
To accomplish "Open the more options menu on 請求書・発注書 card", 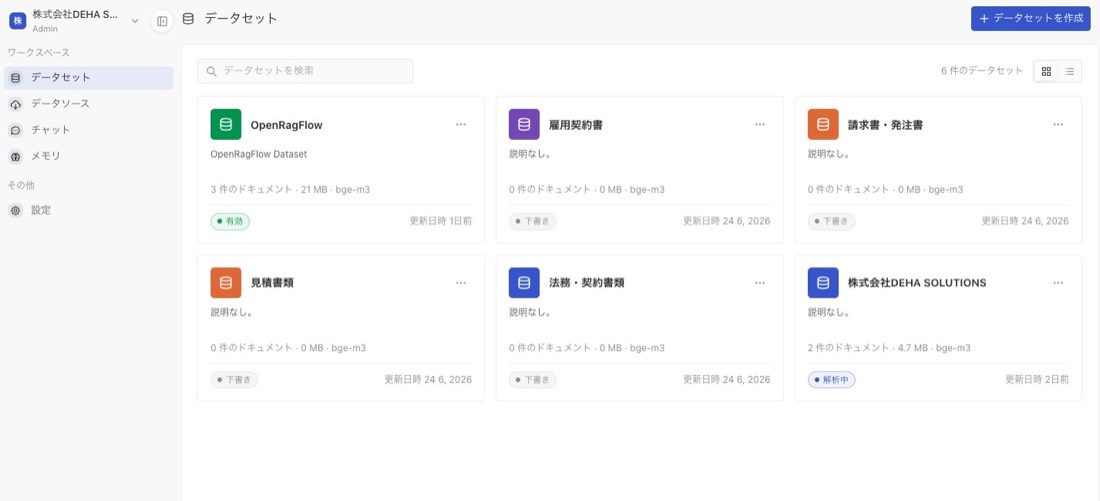I will point(1058,124).
